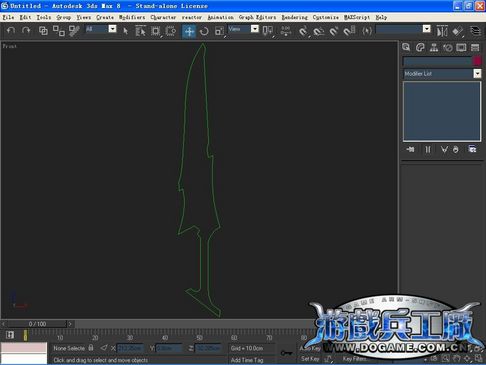Image resolution: width=486 pixels, height=365 pixels.
Task: Expand the Named Selection Sets dropdown
Action: point(427,29)
